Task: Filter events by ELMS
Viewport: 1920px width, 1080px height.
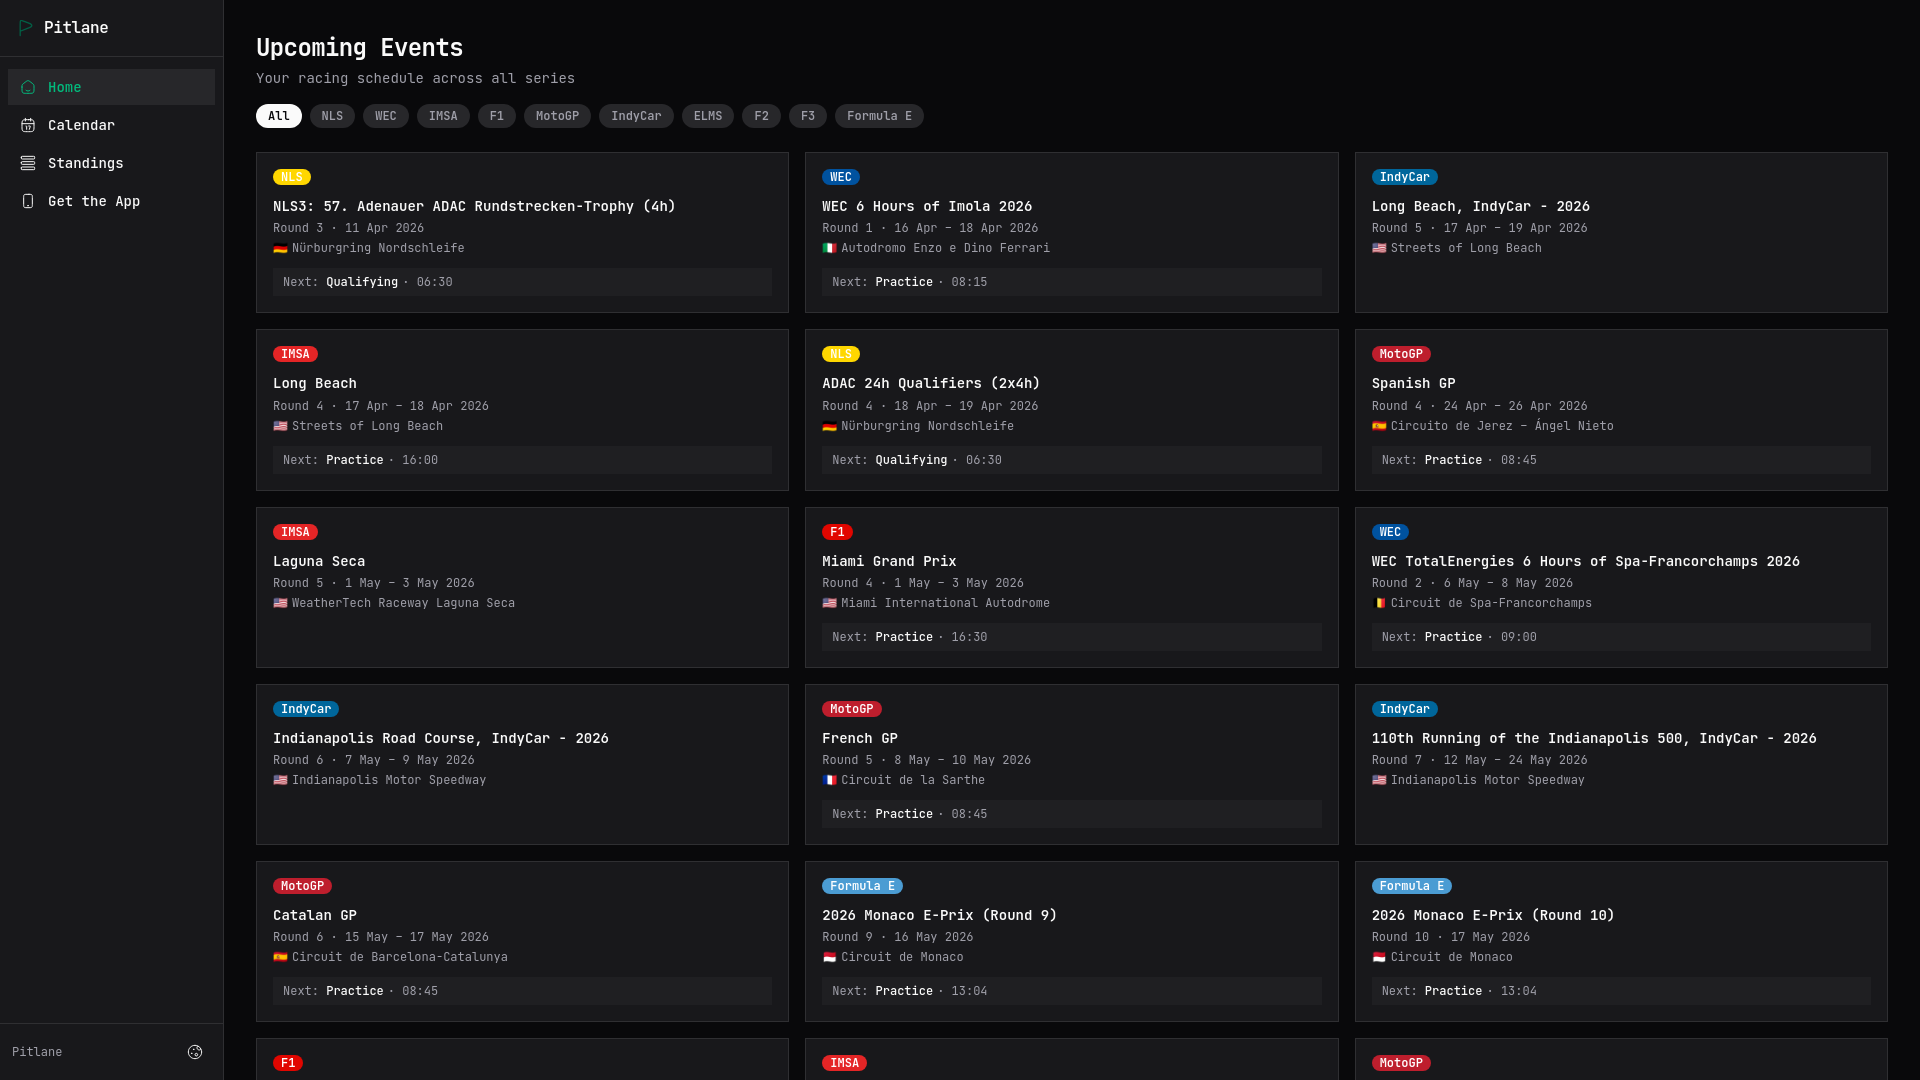Action: point(708,116)
